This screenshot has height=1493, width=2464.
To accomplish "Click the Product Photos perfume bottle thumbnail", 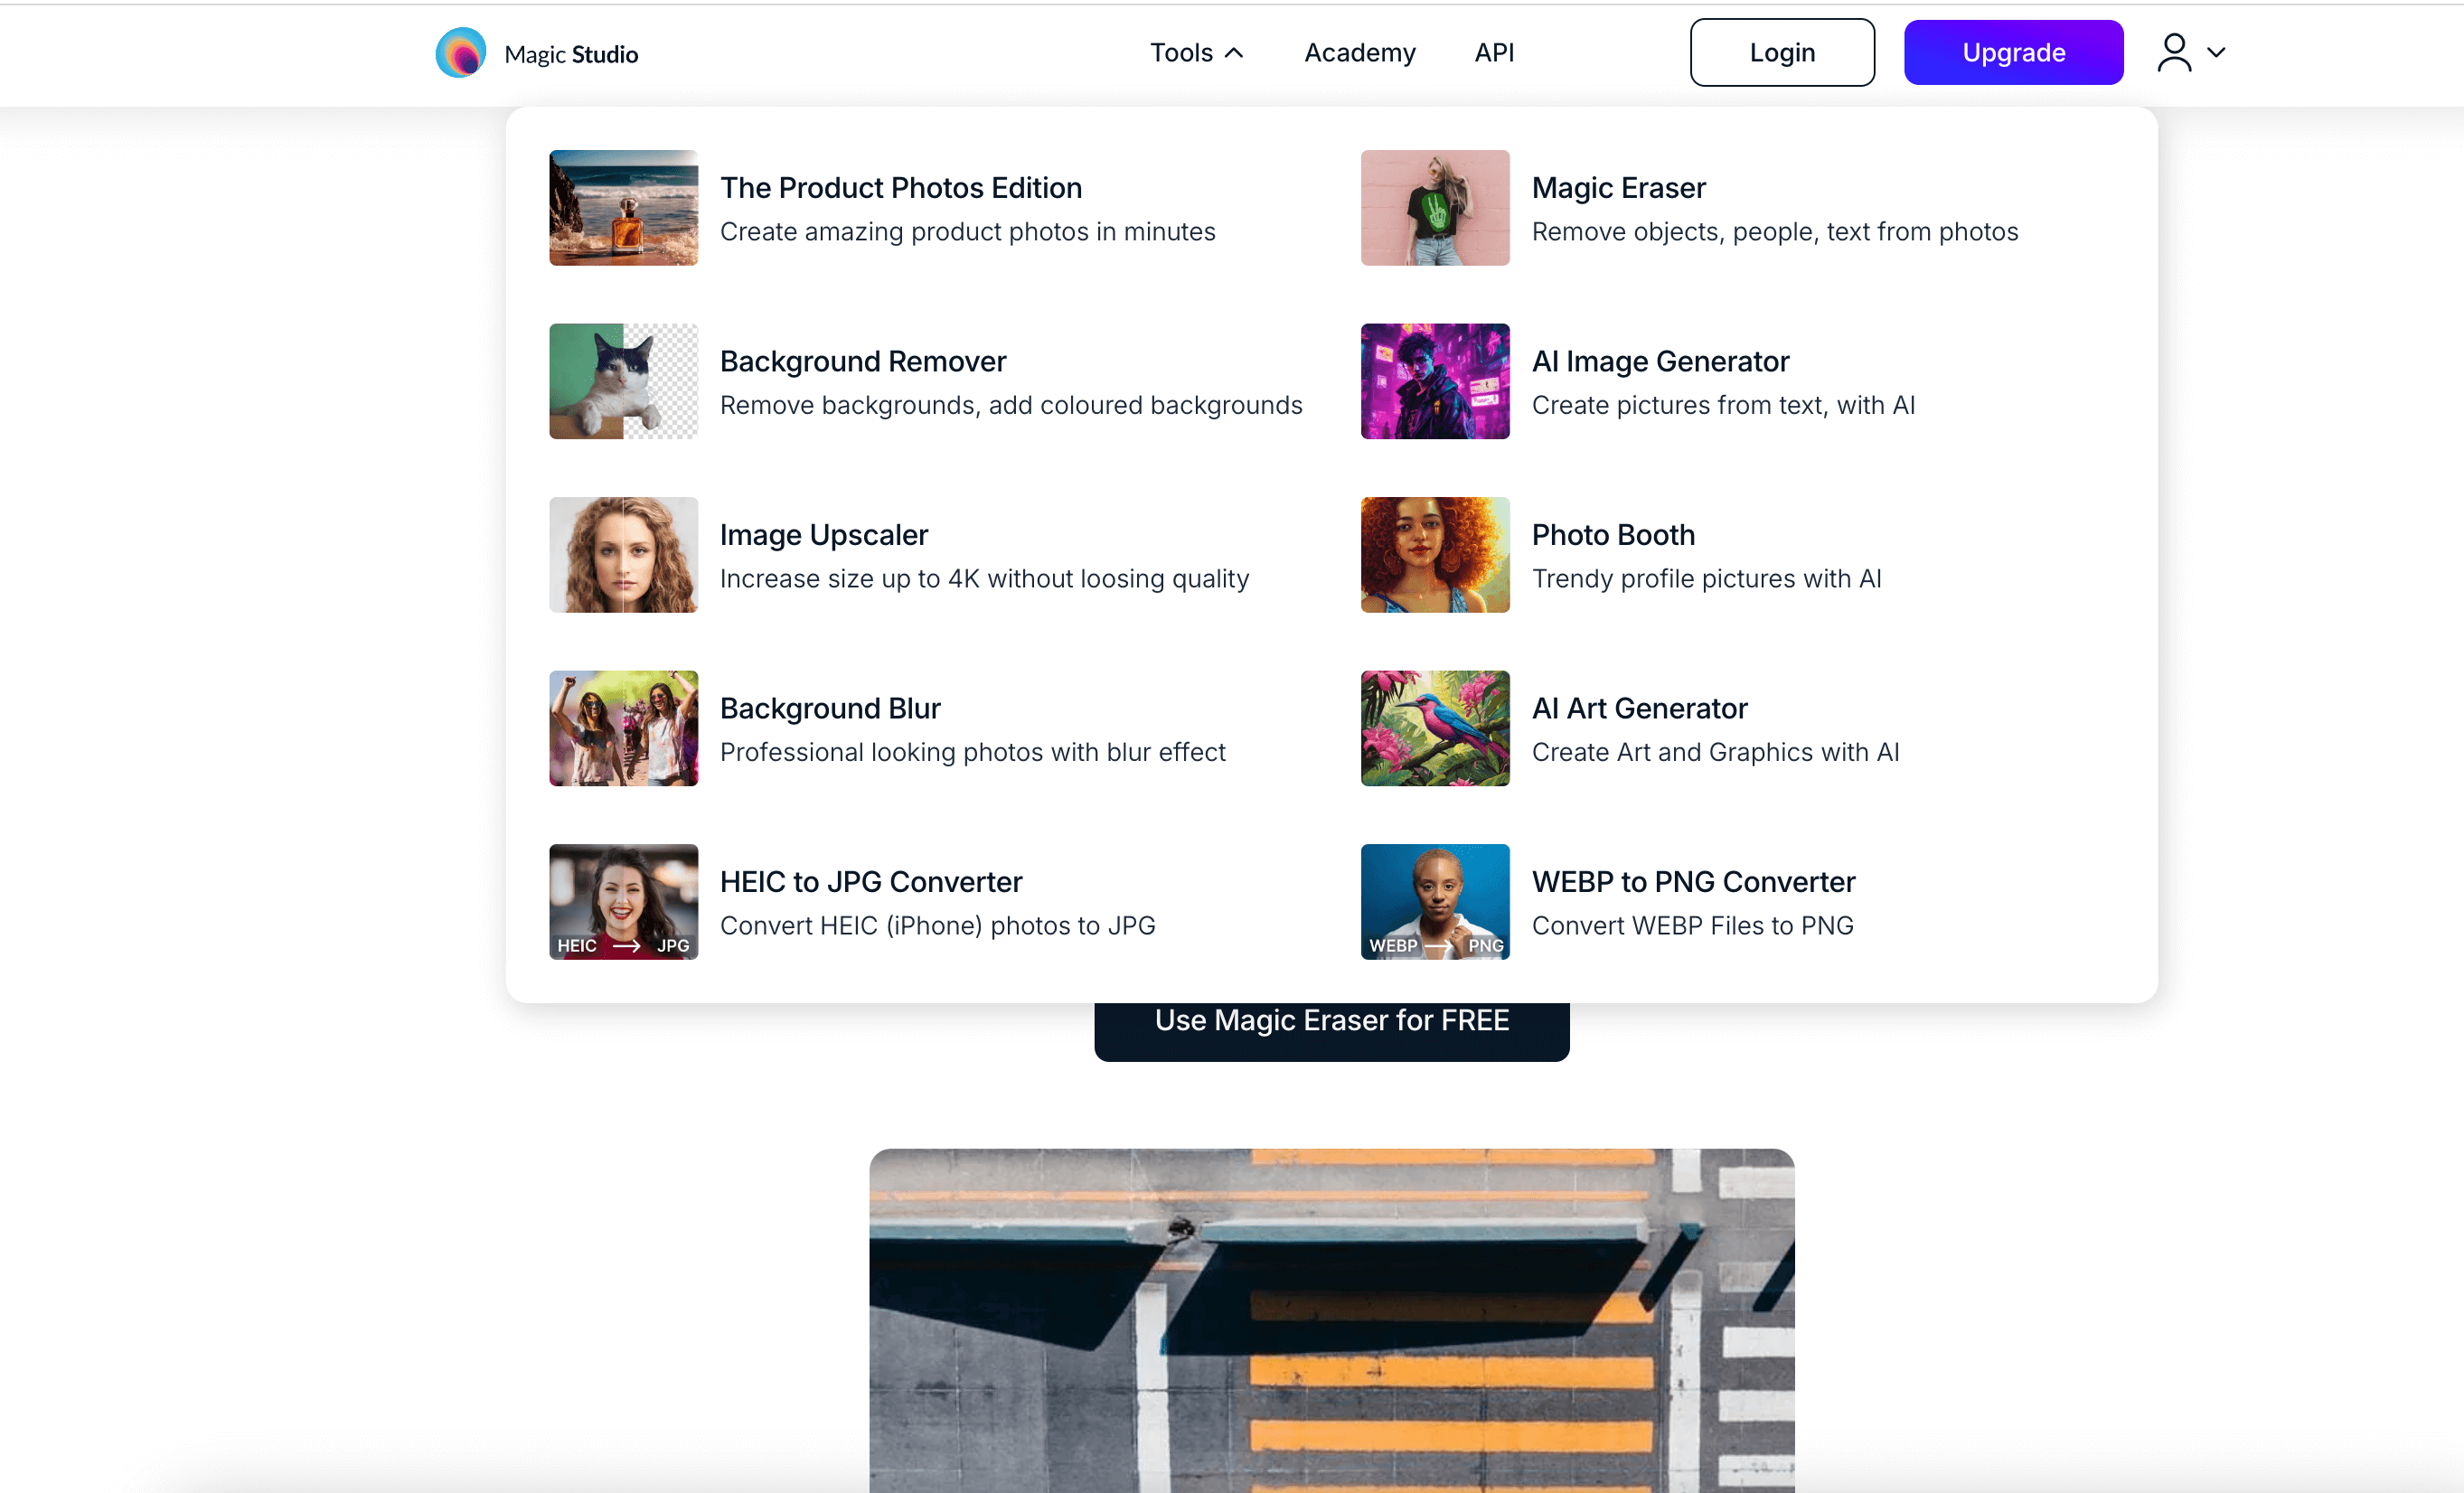I will tap(623, 208).
